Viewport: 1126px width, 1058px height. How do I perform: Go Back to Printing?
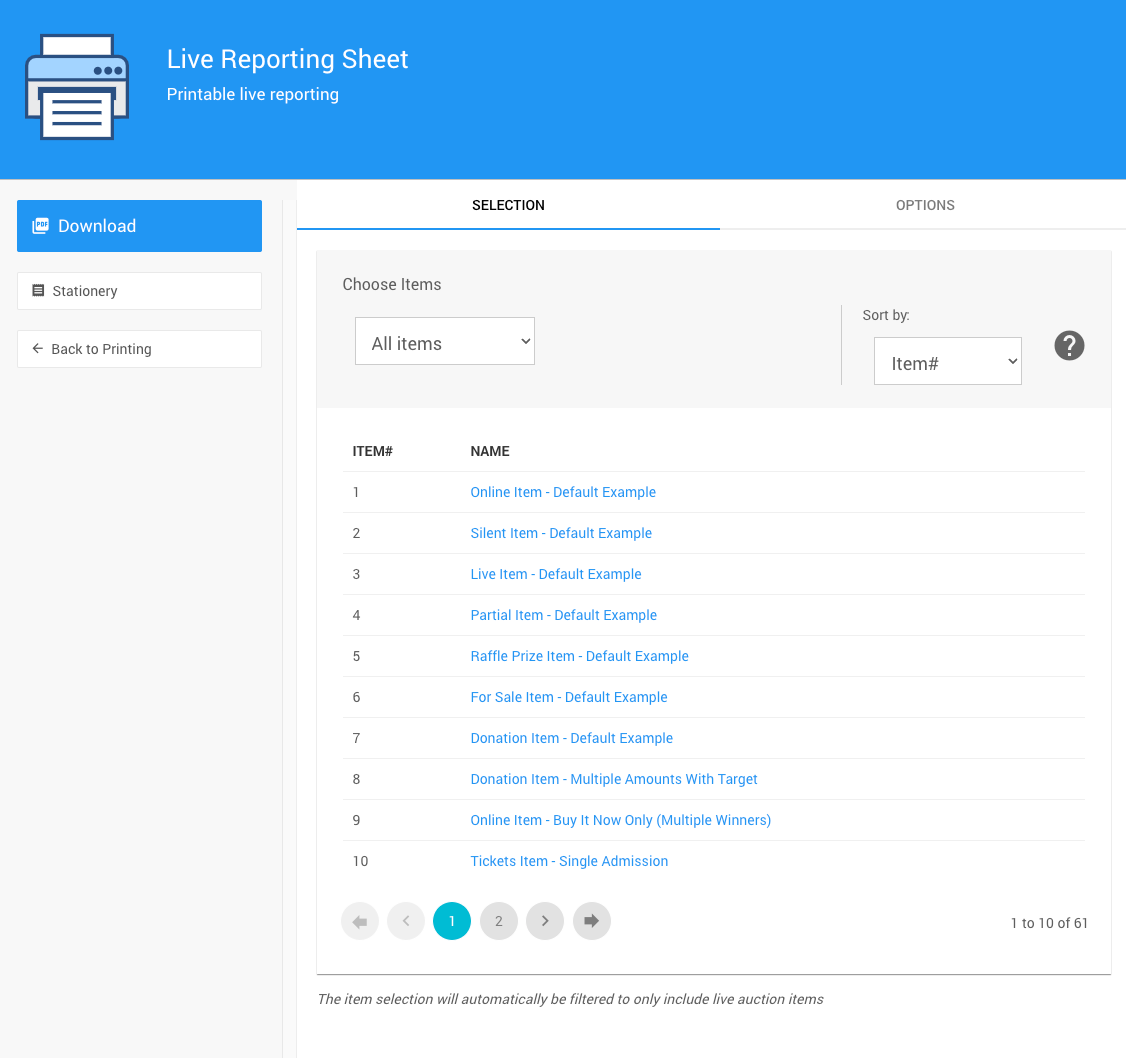pyautogui.click(x=139, y=349)
